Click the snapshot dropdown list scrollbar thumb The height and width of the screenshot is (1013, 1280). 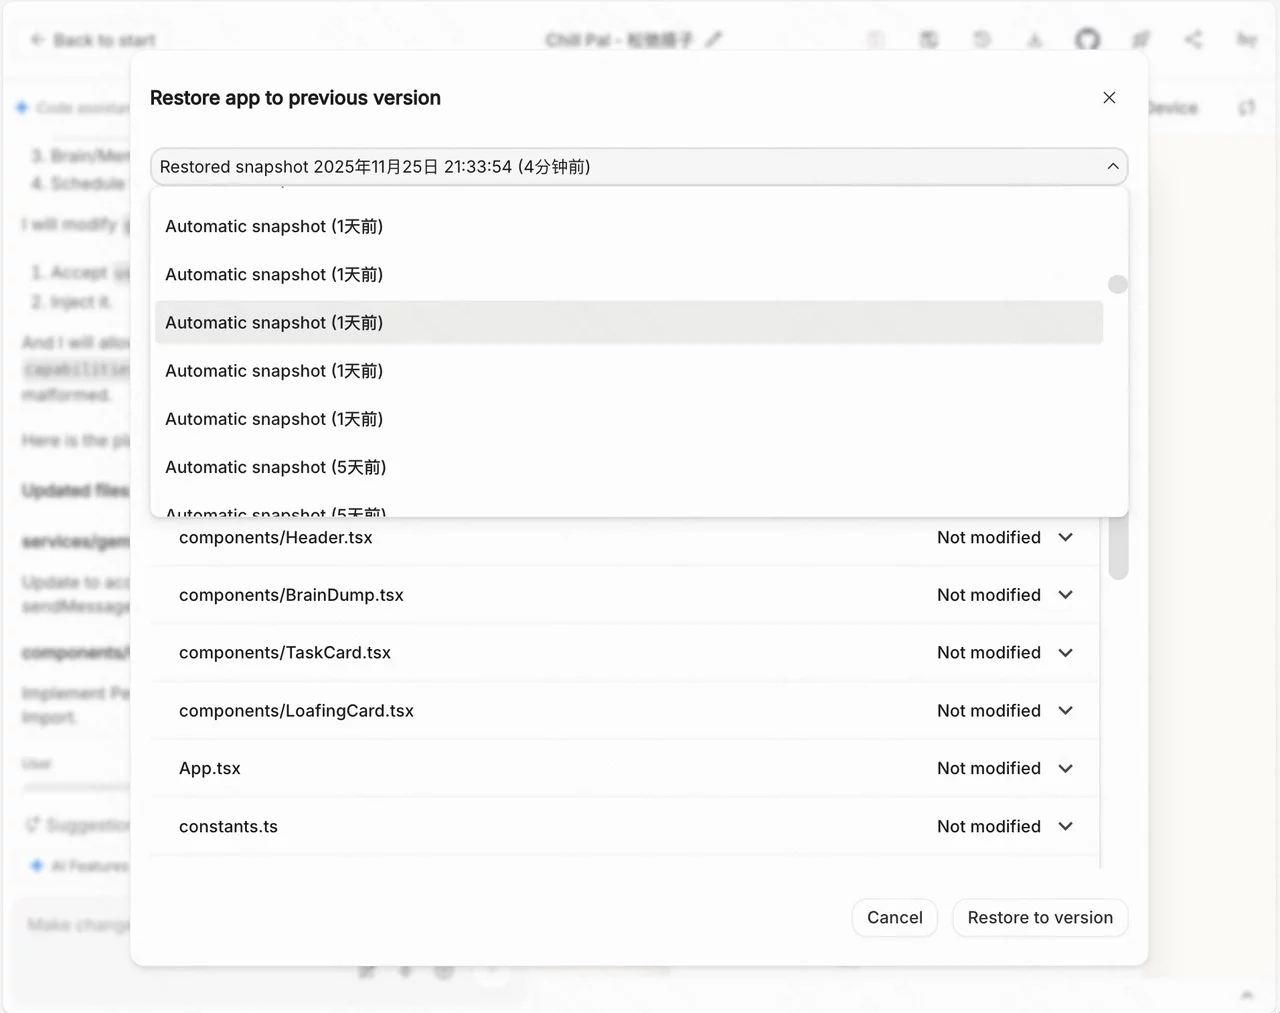(x=1118, y=285)
